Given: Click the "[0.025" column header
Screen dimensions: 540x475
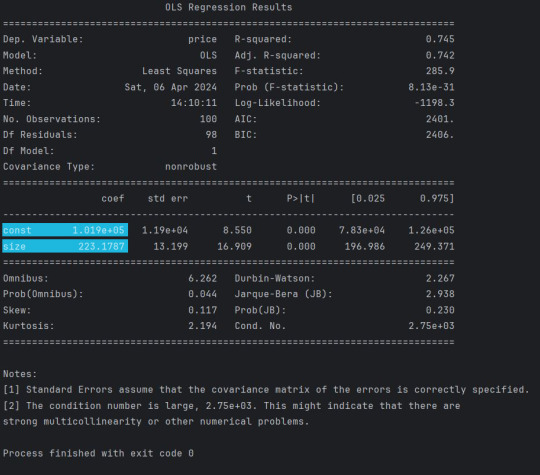Looking at the screenshot, I should click(367, 198).
